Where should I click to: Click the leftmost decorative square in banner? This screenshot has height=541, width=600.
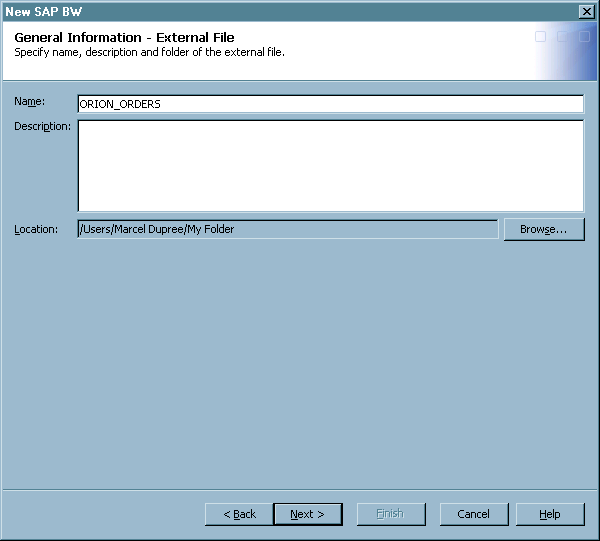(541, 37)
